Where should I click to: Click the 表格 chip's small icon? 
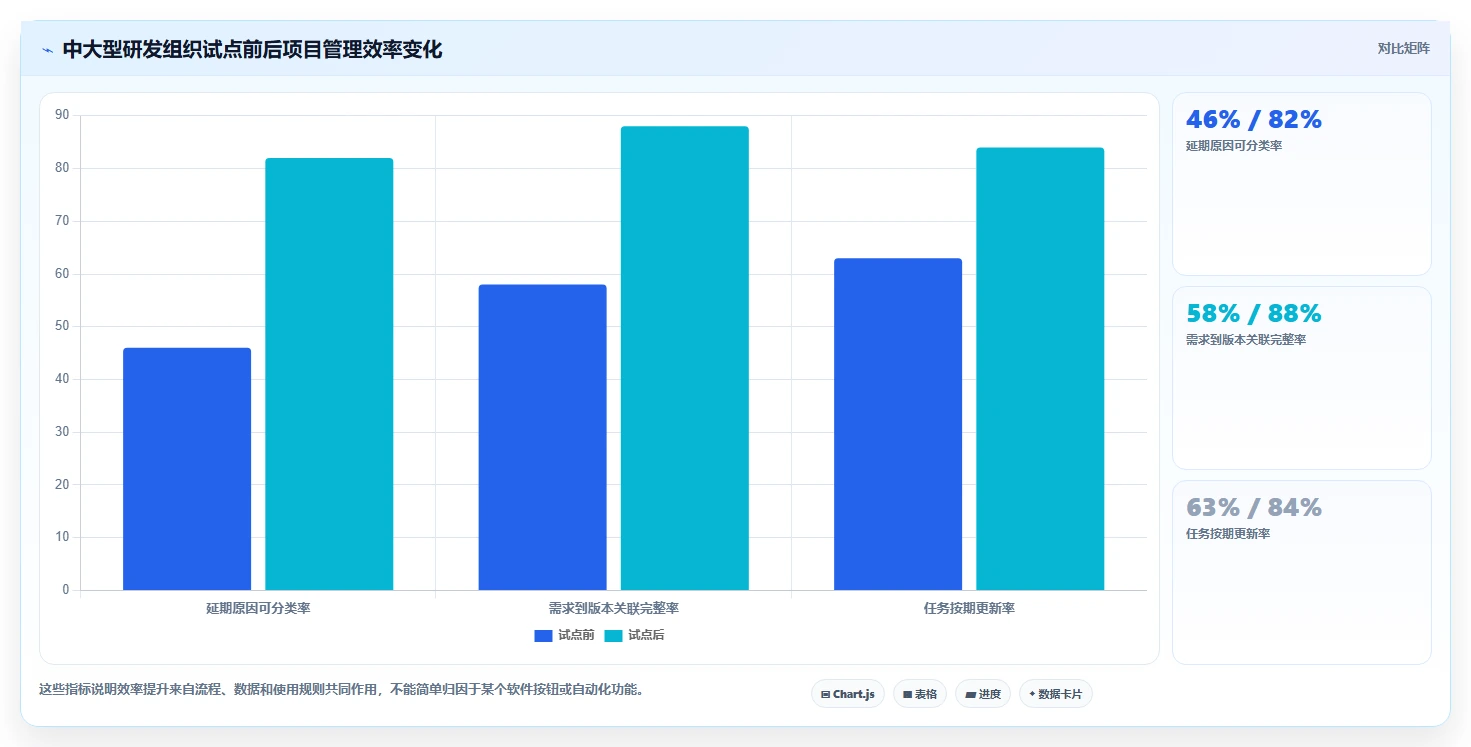click(x=907, y=694)
